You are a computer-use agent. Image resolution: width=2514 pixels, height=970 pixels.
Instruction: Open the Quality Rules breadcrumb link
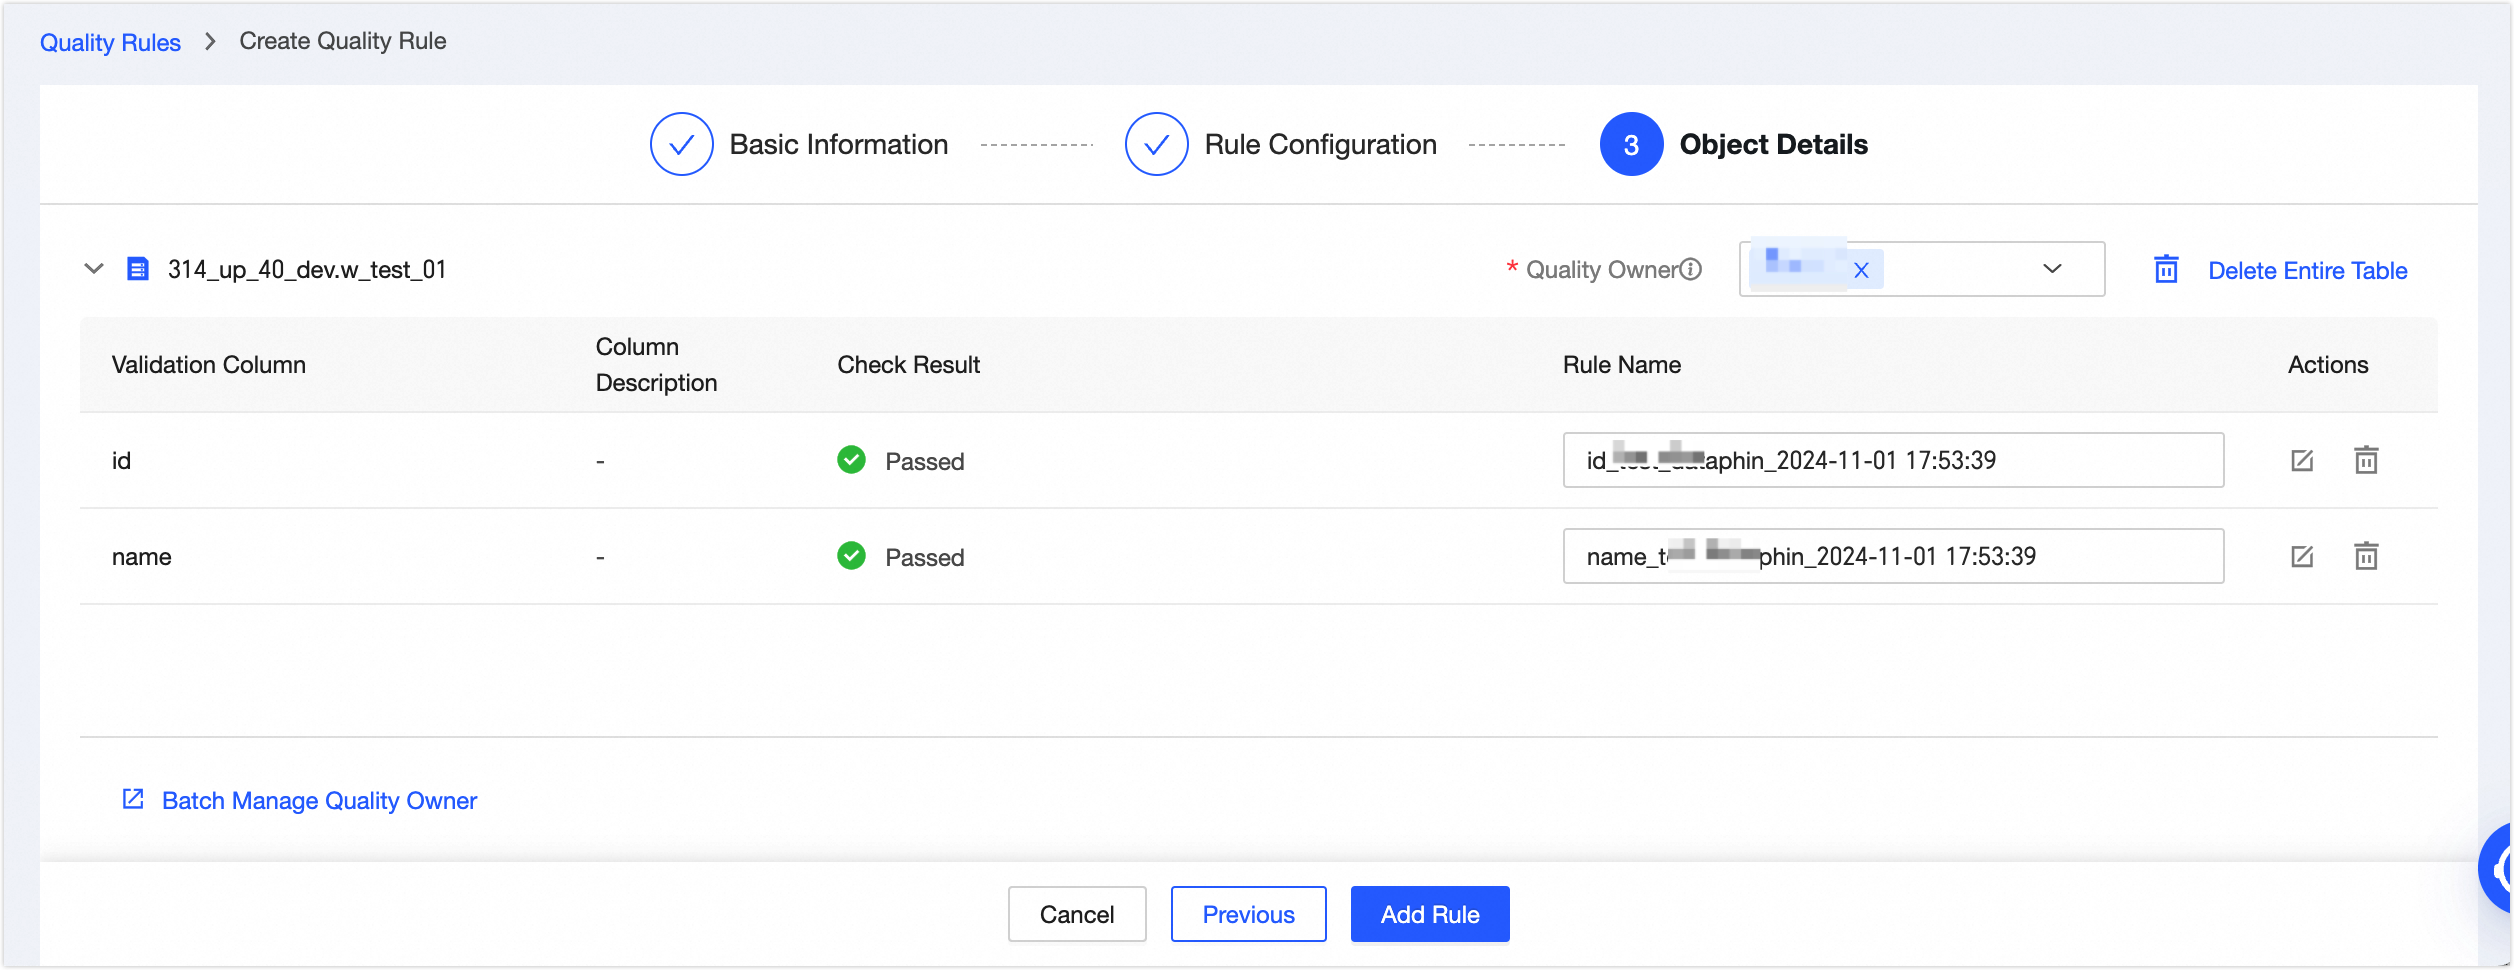point(110,42)
